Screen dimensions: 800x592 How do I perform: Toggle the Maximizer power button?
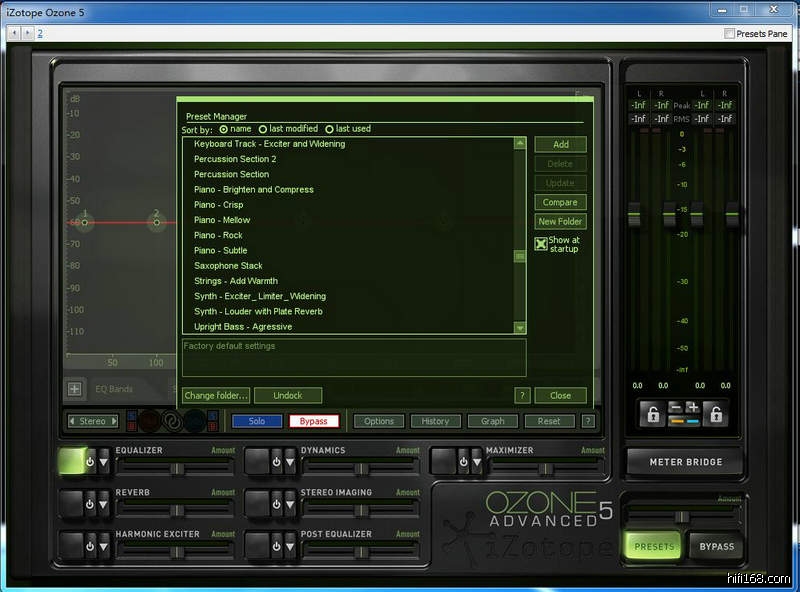[x=462, y=462]
